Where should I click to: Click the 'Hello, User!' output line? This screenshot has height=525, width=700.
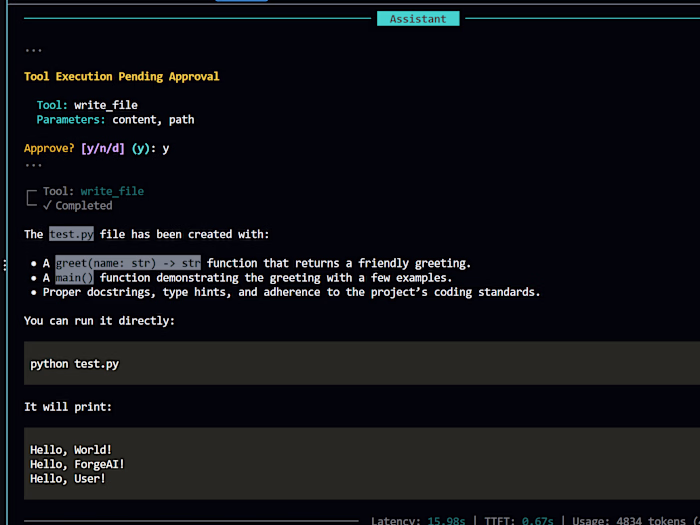point(68,479)
